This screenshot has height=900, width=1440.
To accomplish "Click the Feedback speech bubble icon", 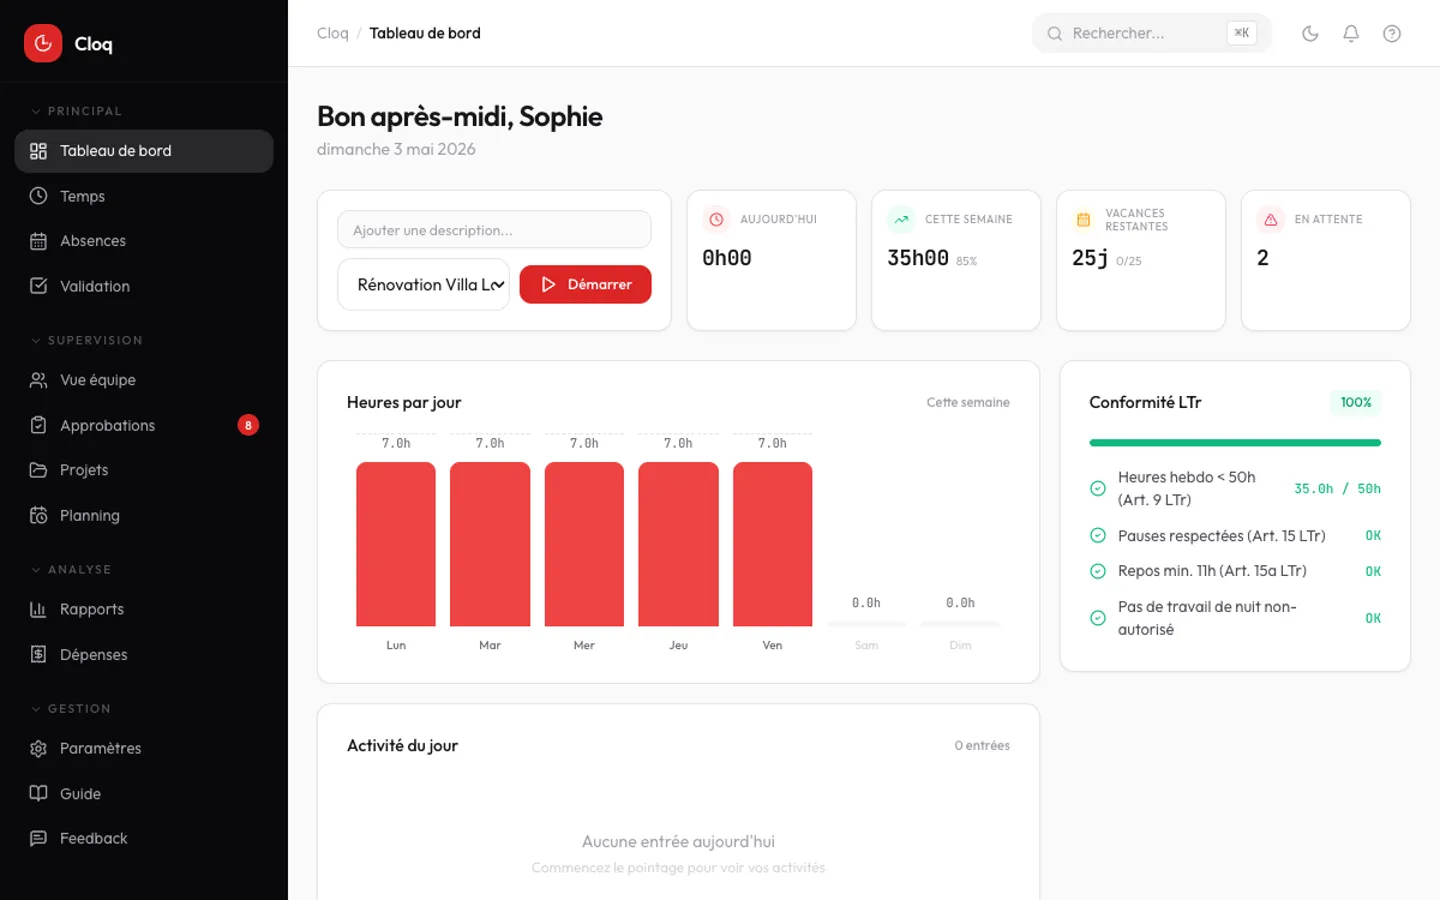I will (38, 838).
